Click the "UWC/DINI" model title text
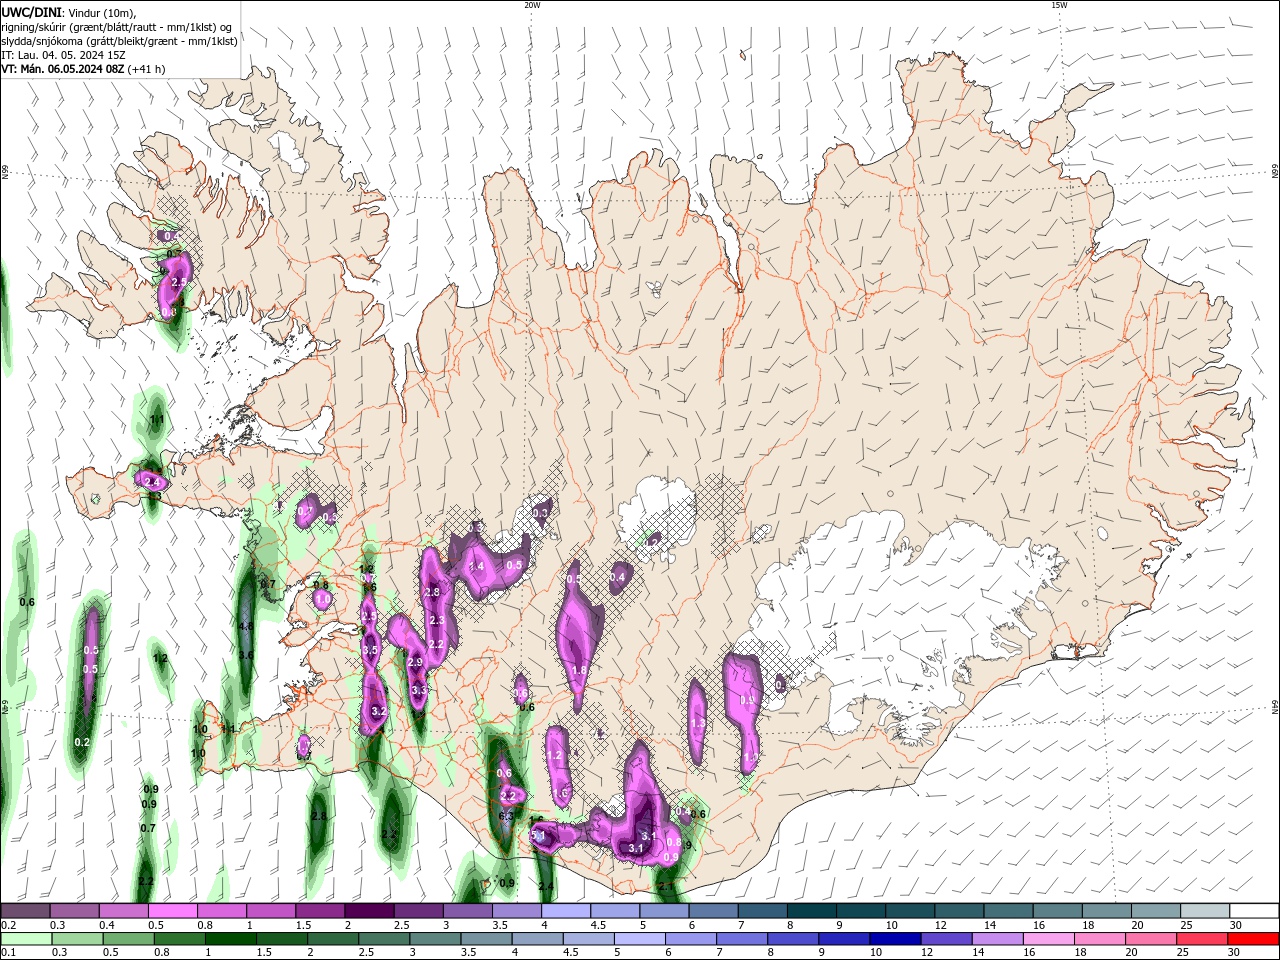Image resolution: width=1280 pixels, height=960 pixels. tap(30, 12)
